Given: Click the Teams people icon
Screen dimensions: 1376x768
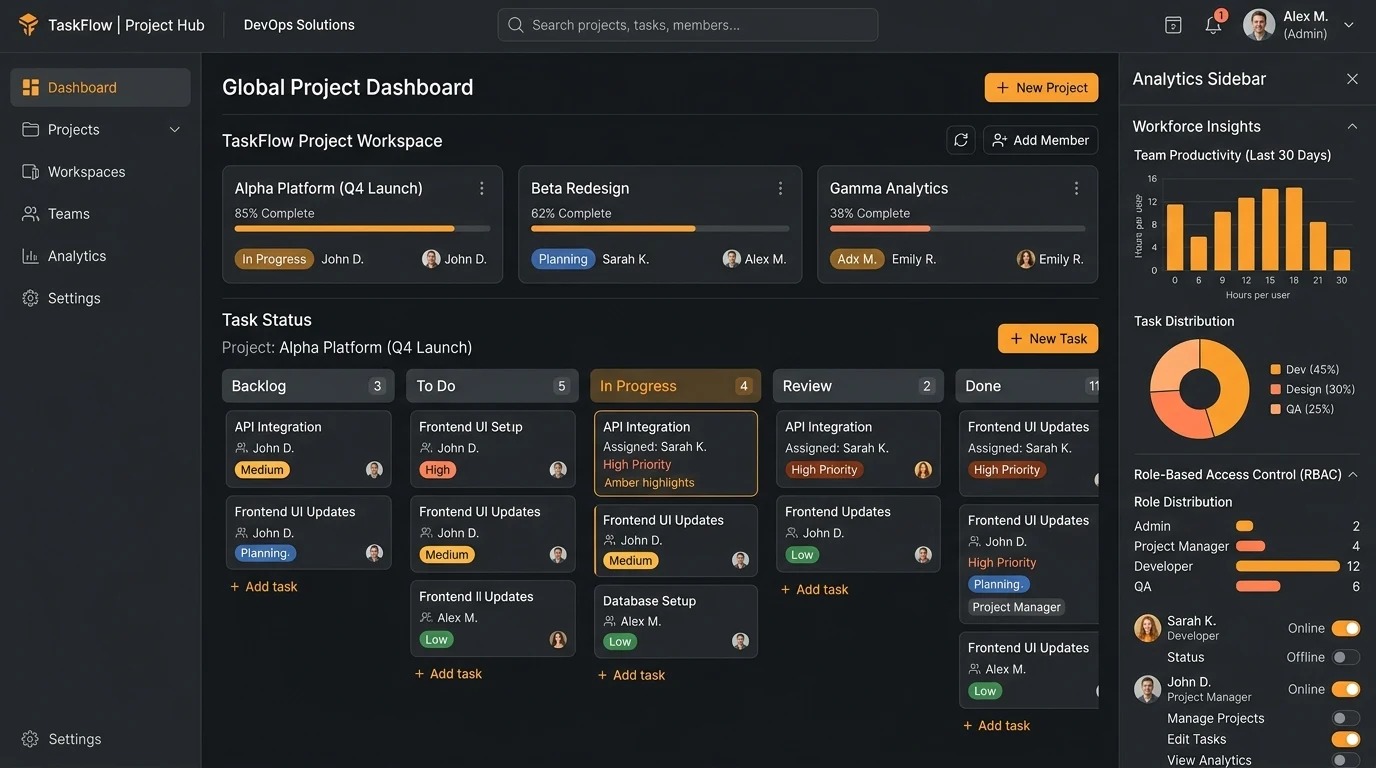Looking at the screenshot, I should coord(30,214).
